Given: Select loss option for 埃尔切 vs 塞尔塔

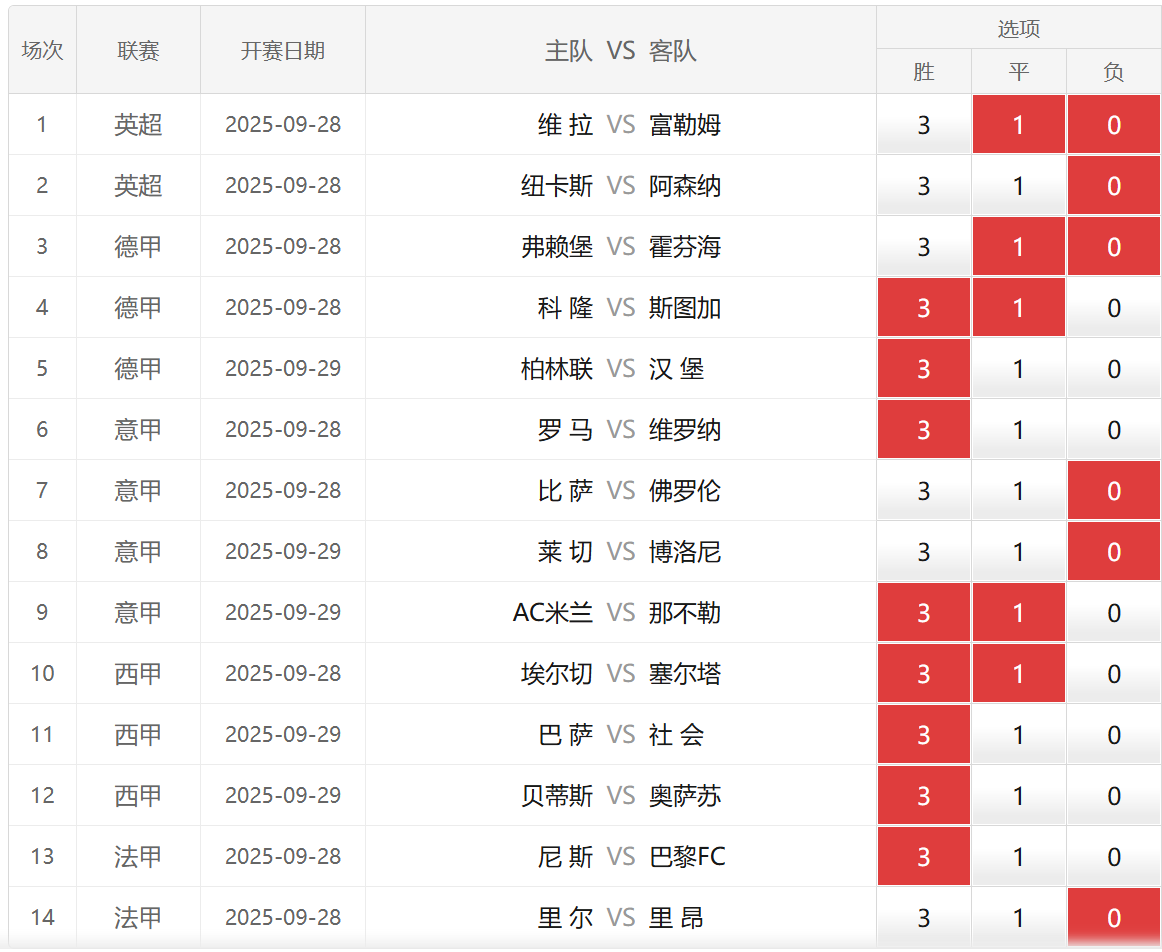Looking at the screenshot, I should point(1113,674).
